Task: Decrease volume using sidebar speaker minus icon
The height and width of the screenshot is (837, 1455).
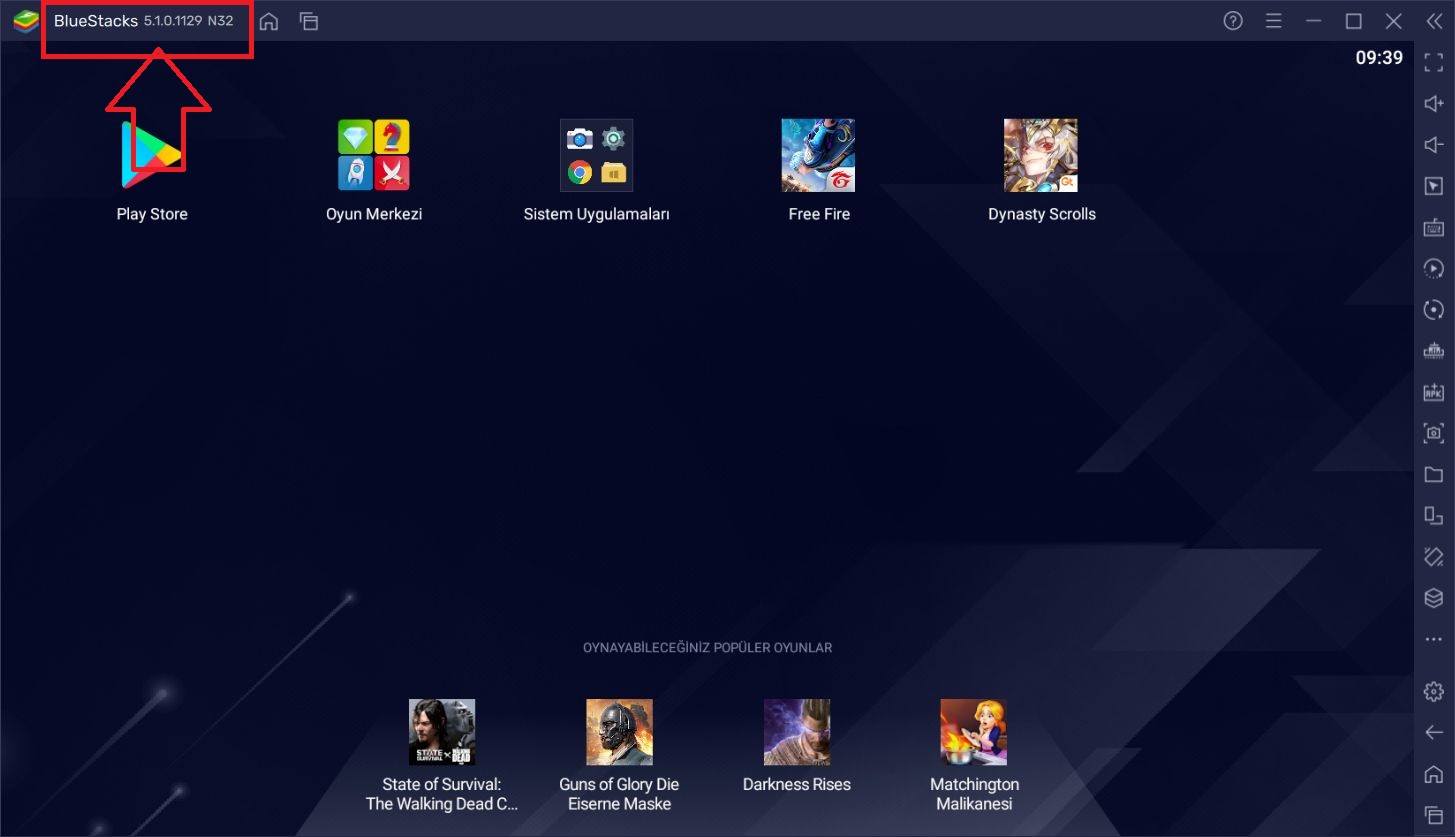Action: tap(1434, 145)
